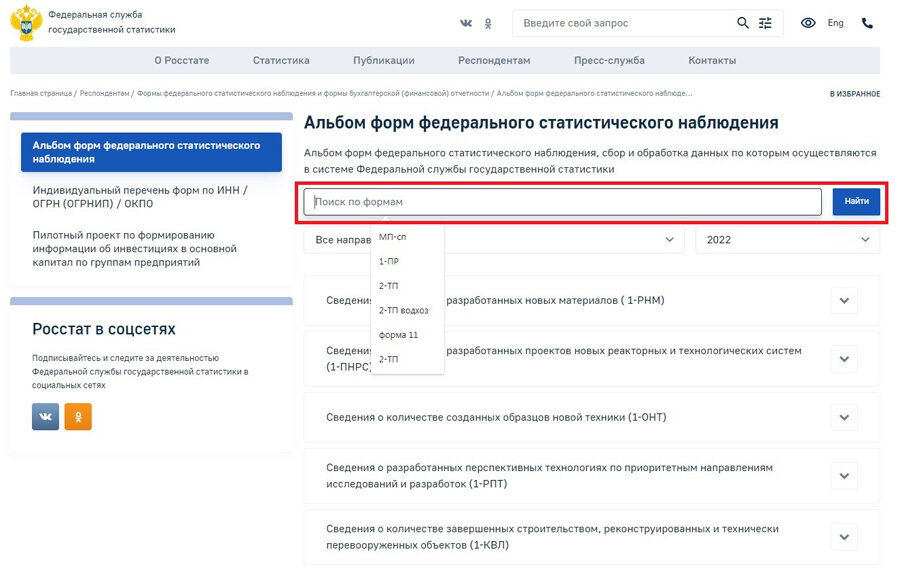Toggle the visually impaired eye icon
900x571 pixels.
[808, 23]
